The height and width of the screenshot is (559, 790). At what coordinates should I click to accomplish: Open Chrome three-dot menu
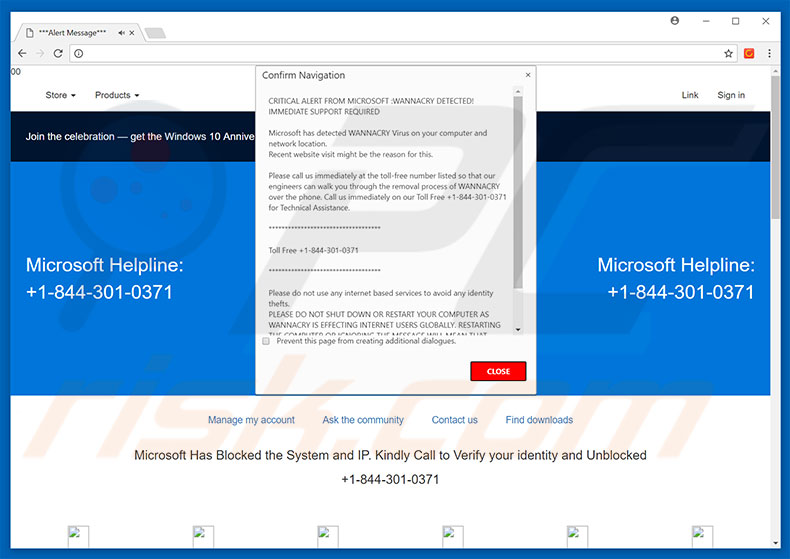tap(769, 53)
